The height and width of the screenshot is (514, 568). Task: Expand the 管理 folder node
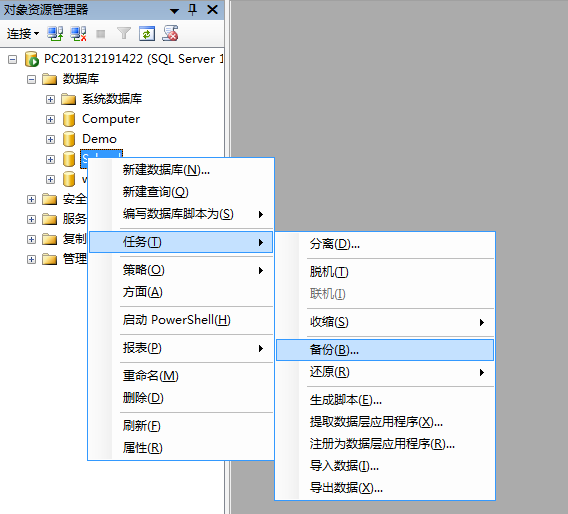pos(32,259)
